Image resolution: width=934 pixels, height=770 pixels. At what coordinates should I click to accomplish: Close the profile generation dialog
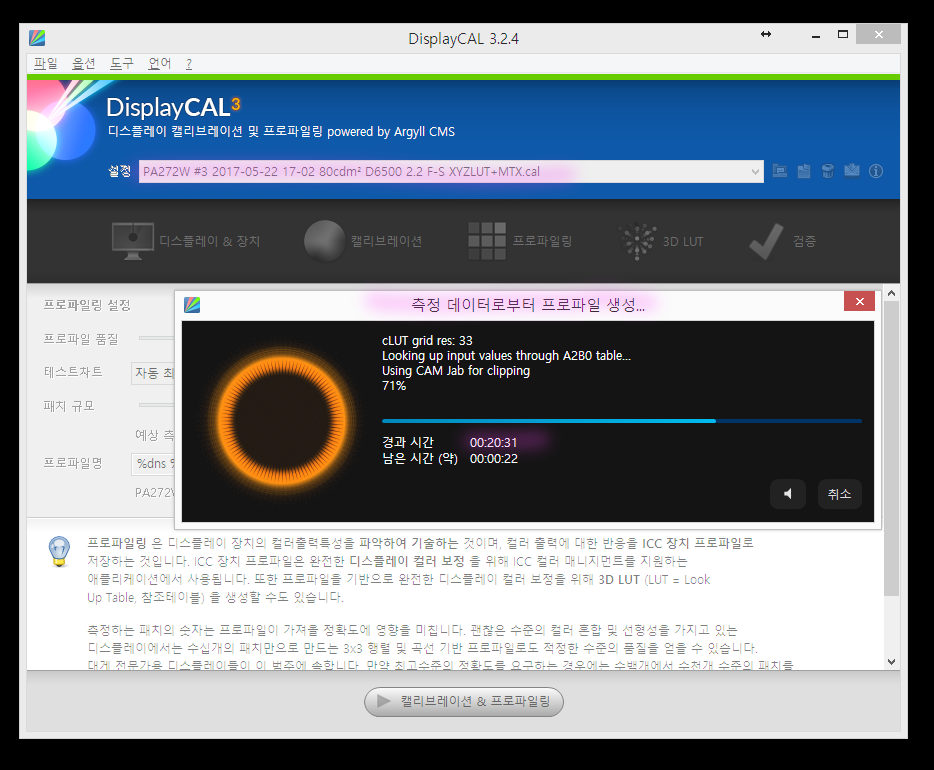coord(860,301)
